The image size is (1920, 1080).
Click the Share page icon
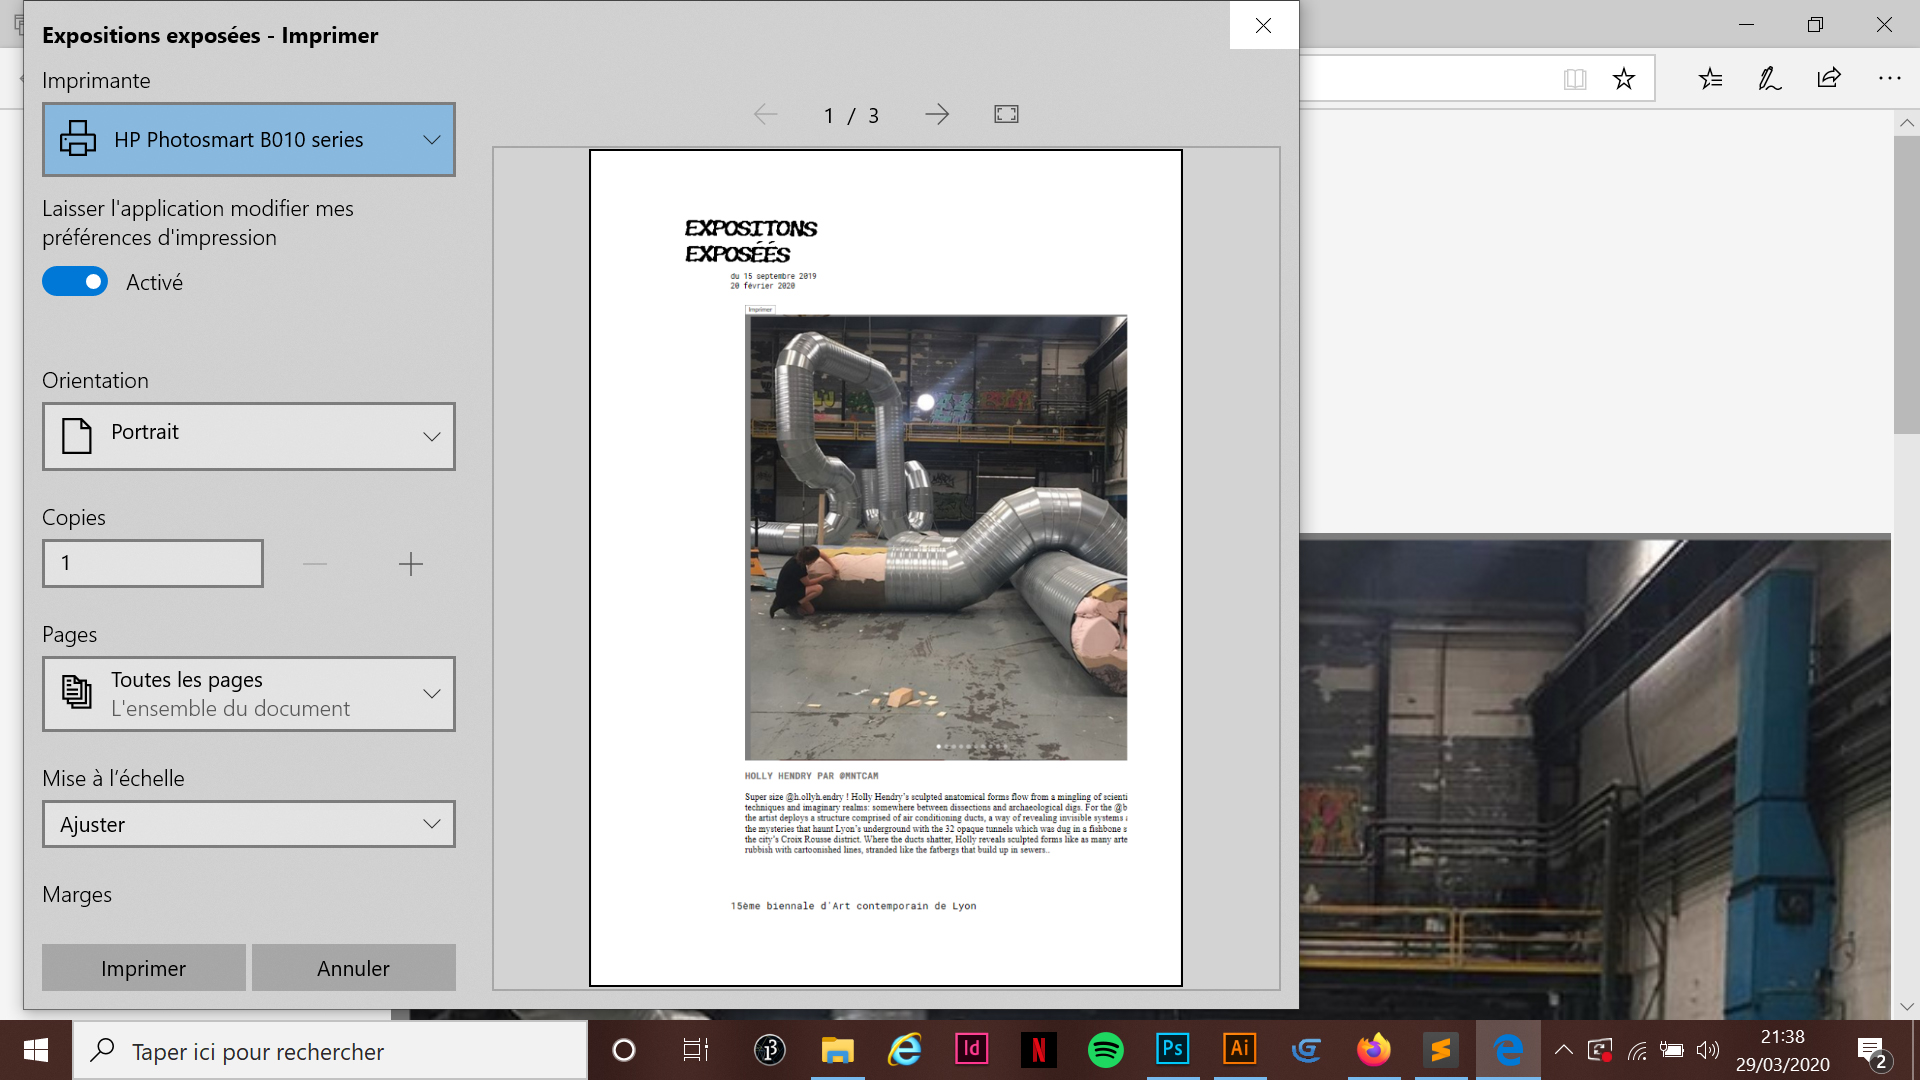1829,79
